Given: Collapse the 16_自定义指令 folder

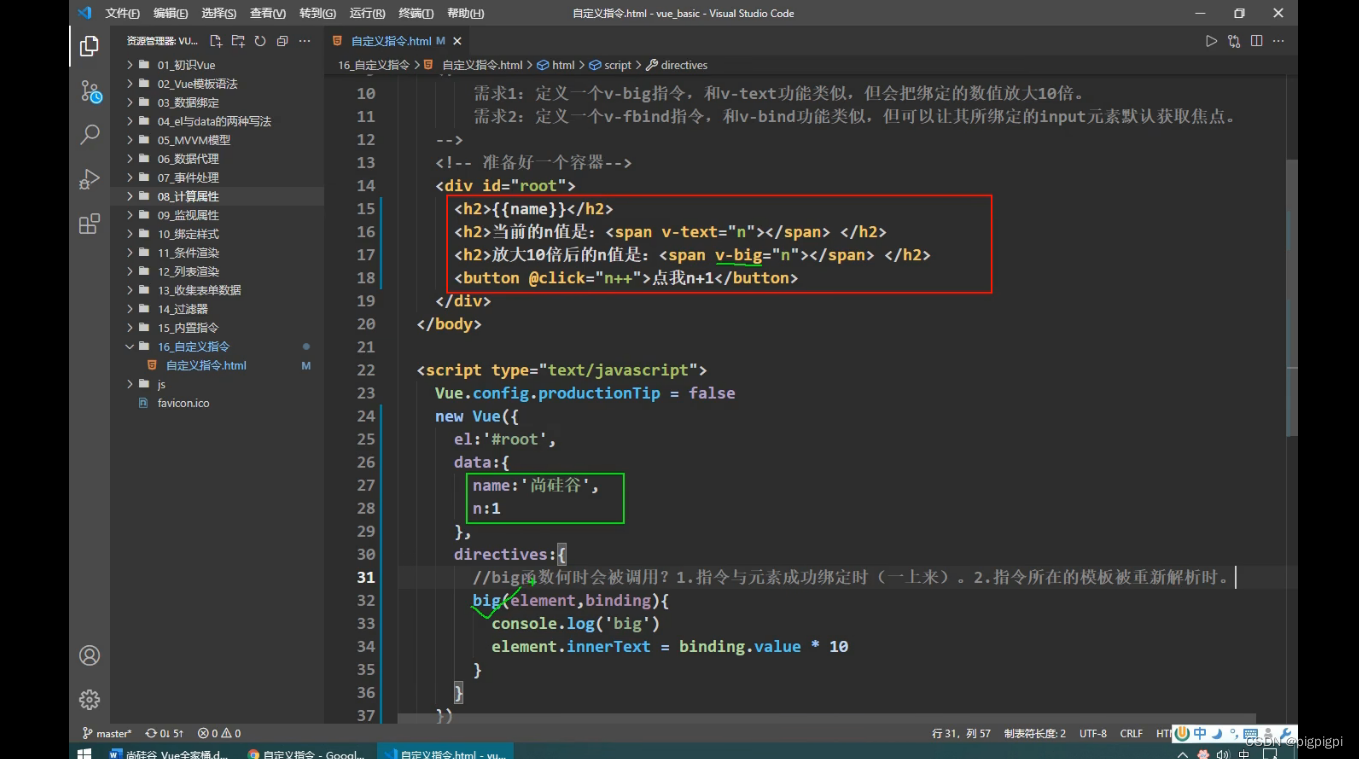Looking at the screenshot, I should click(217, 346).
